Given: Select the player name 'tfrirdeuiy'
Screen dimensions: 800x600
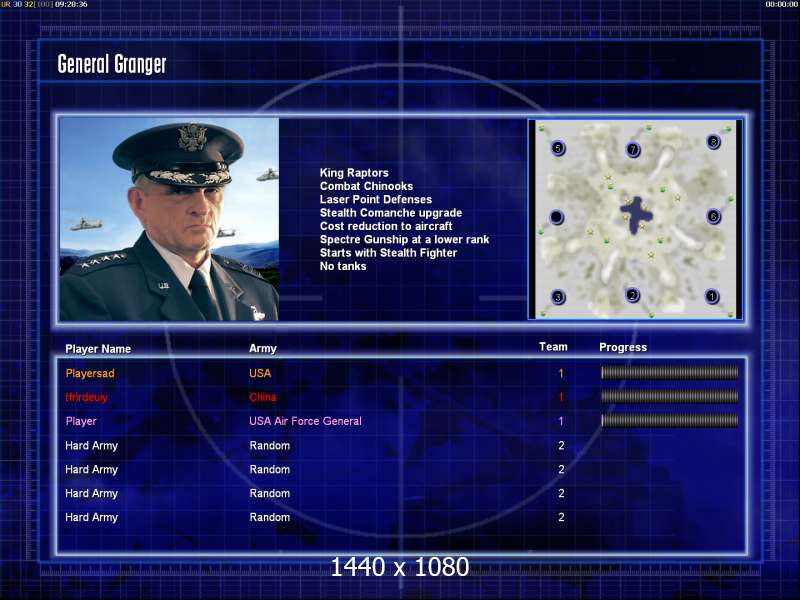Looking at the screenshot, I should click(x=86, y=397).
